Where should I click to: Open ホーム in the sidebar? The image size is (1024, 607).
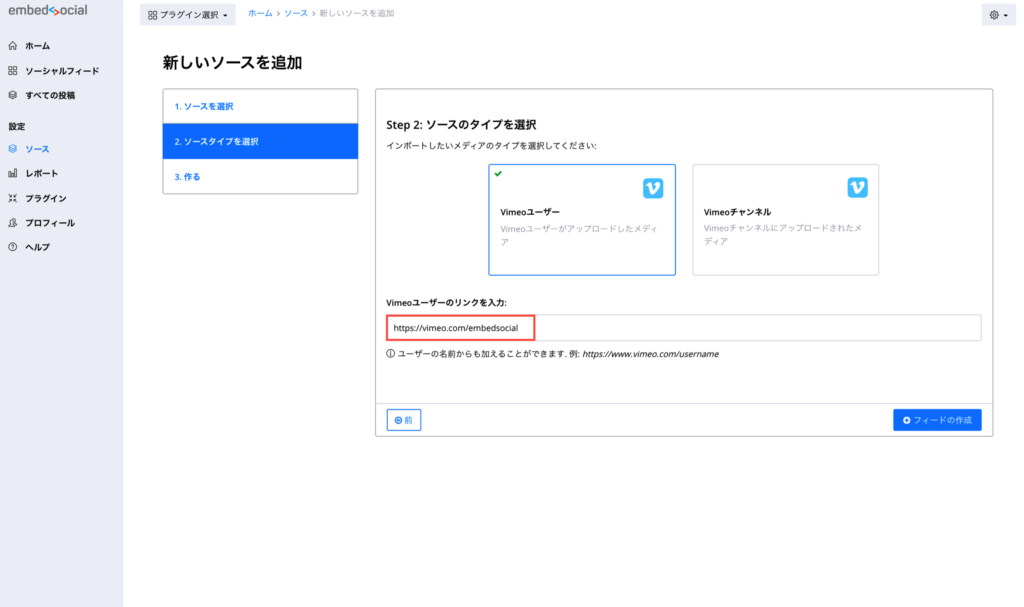point(38,46)
